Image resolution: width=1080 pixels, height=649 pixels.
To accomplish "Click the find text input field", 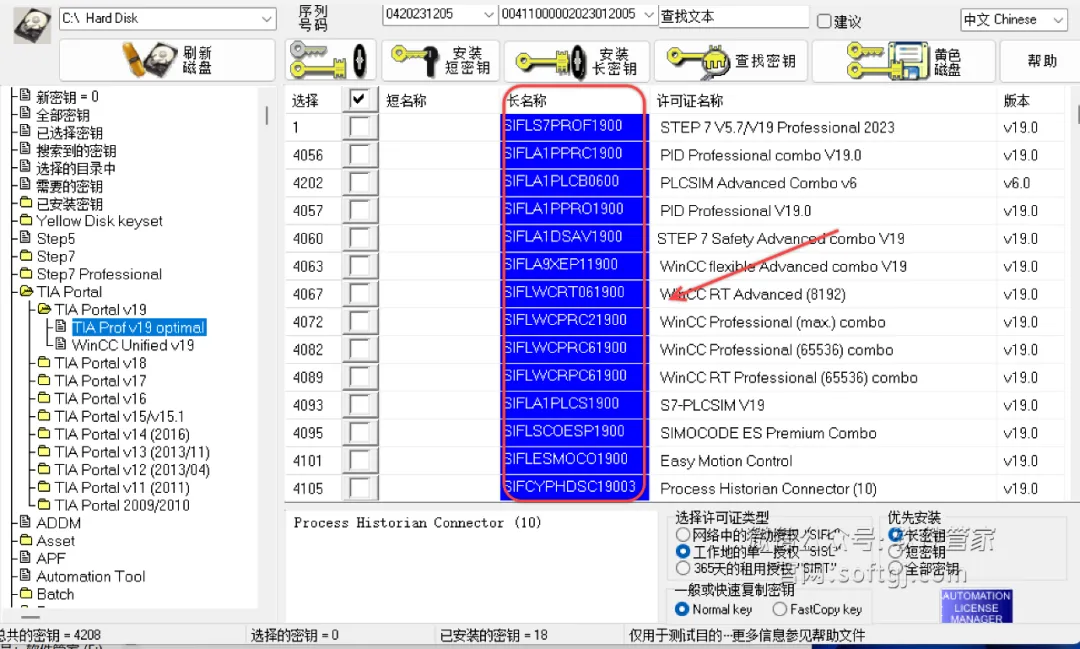I will (x=734, y=16).
